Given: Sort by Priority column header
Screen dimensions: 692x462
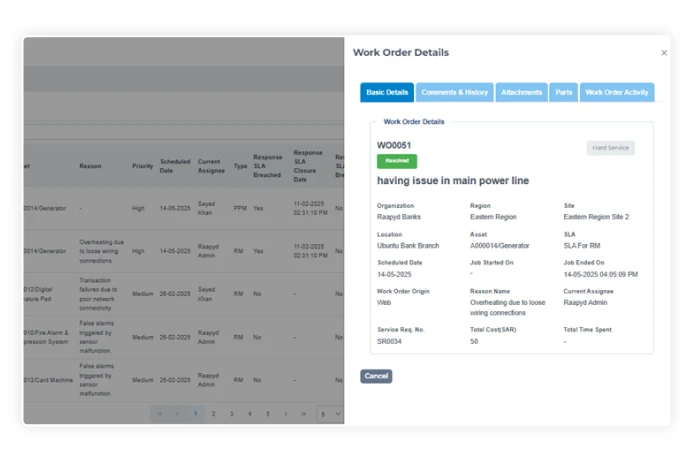Looking at the screenshot, I should (143, 166).
